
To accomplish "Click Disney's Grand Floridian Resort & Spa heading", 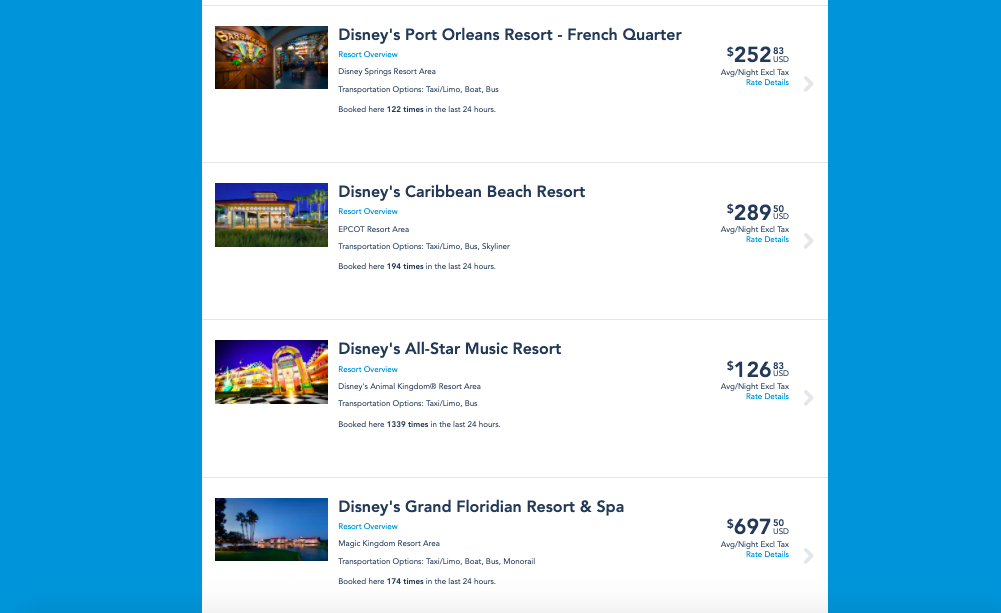I will point(481,507).
